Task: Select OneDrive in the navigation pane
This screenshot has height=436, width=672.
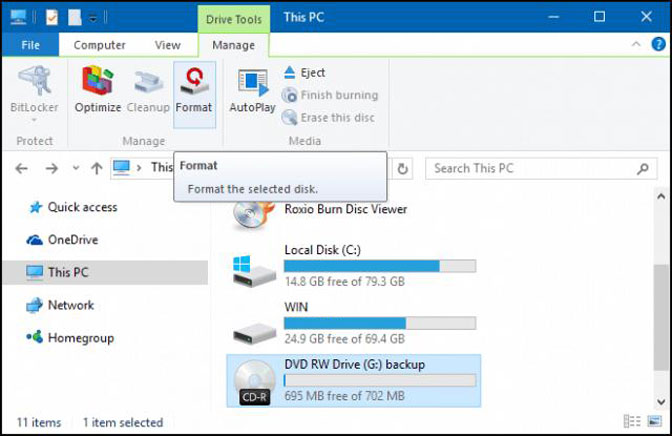Action: 63,240
